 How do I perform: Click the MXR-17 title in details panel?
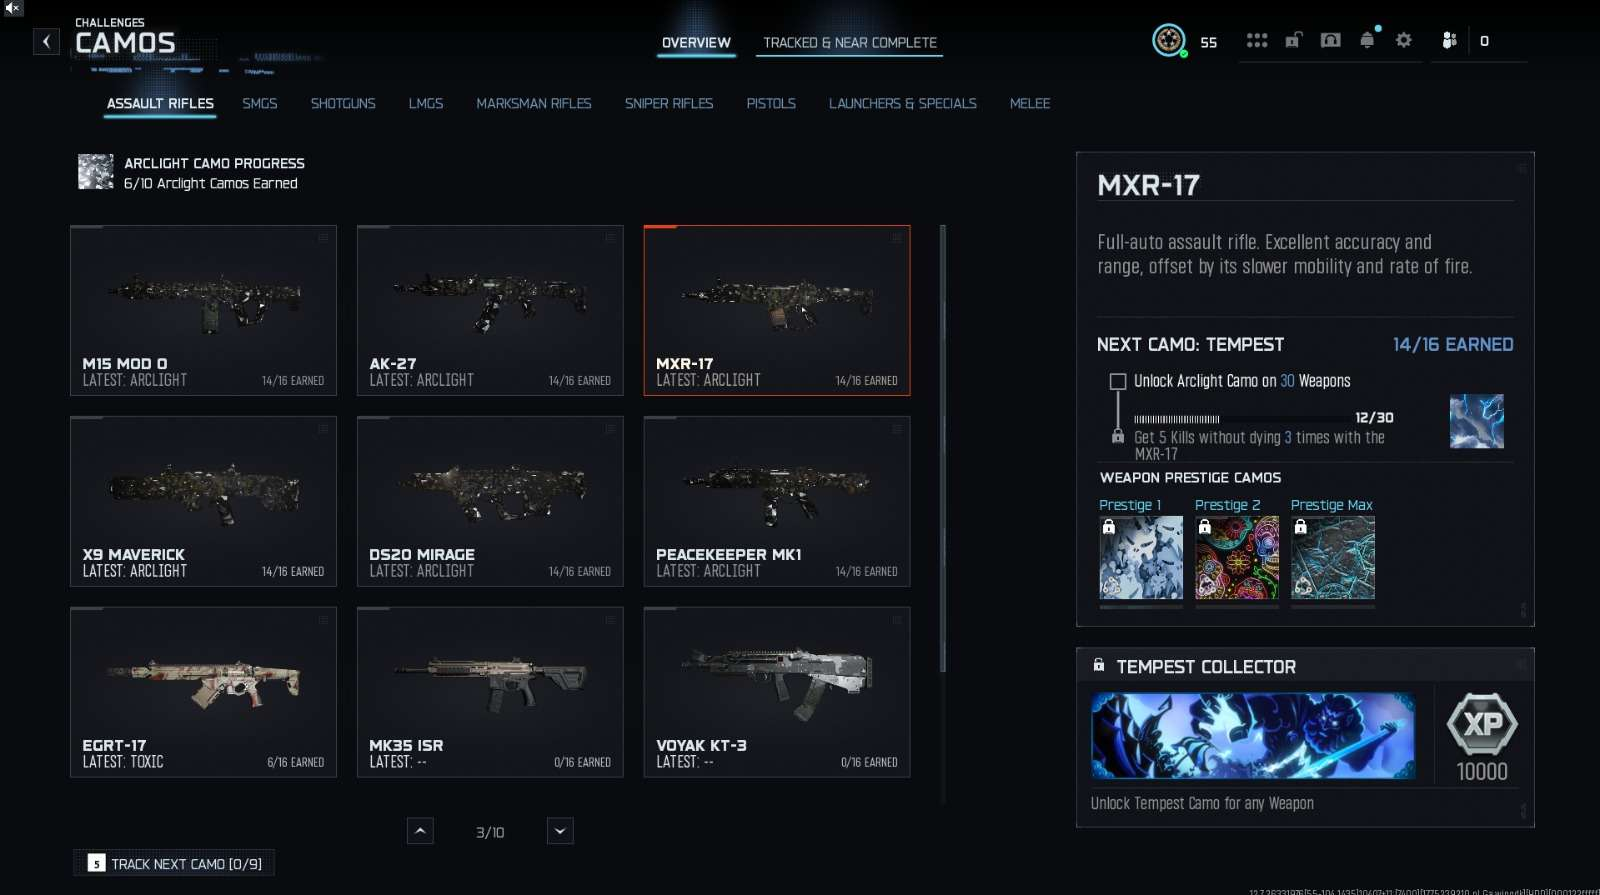1148,185
